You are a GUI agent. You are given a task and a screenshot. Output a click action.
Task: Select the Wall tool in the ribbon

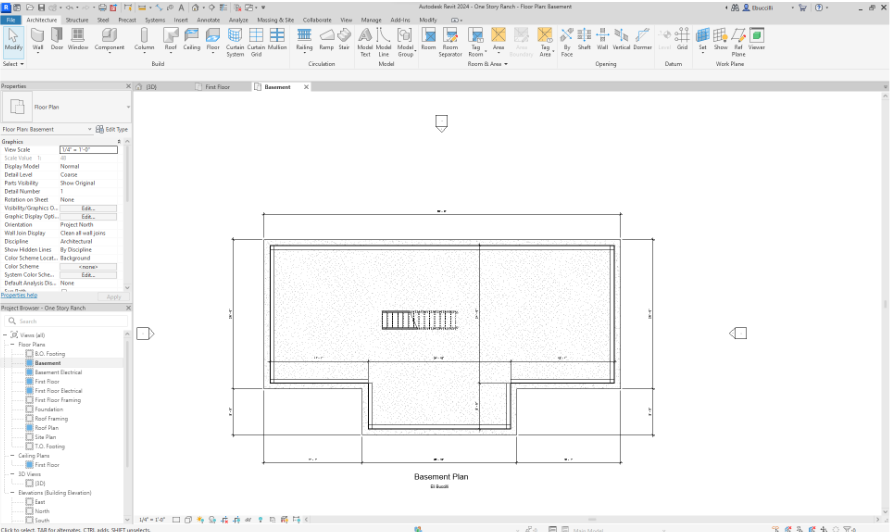(x=38, y=39)
